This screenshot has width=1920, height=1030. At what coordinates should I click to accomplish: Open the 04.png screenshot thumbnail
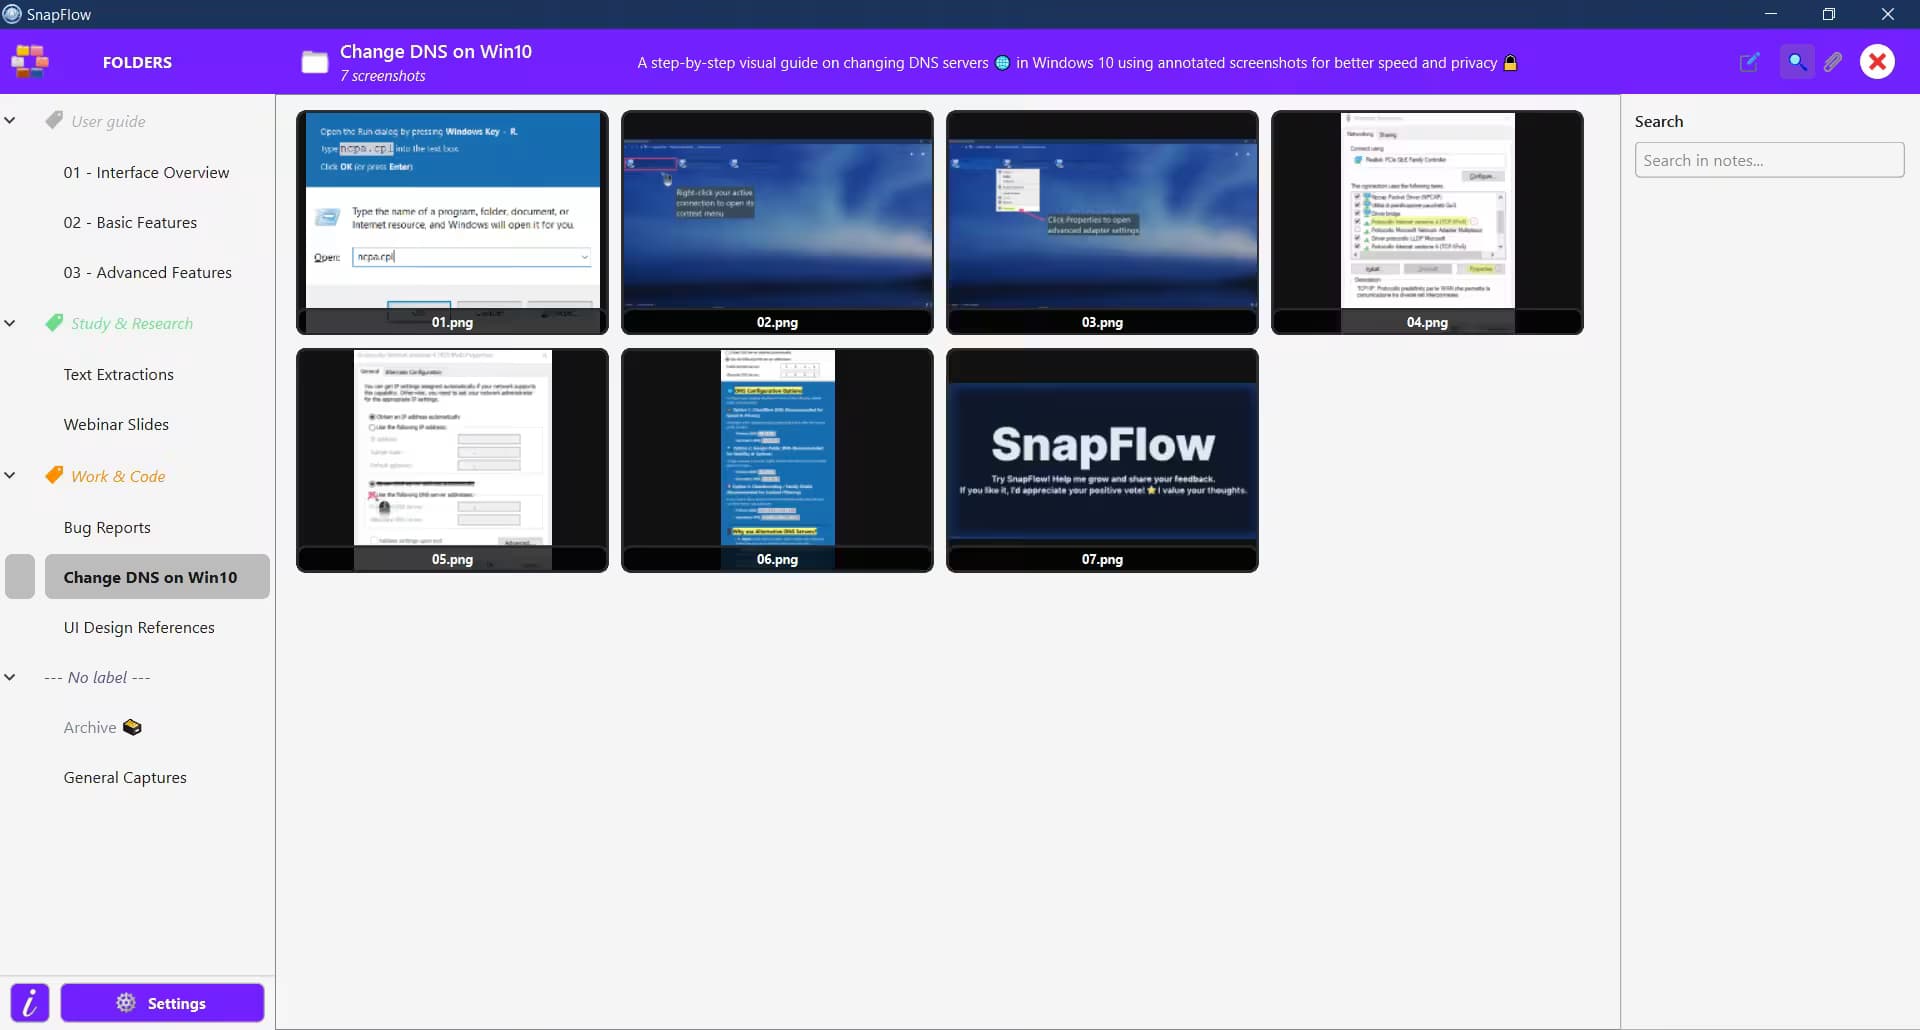tap(1427, 222)
